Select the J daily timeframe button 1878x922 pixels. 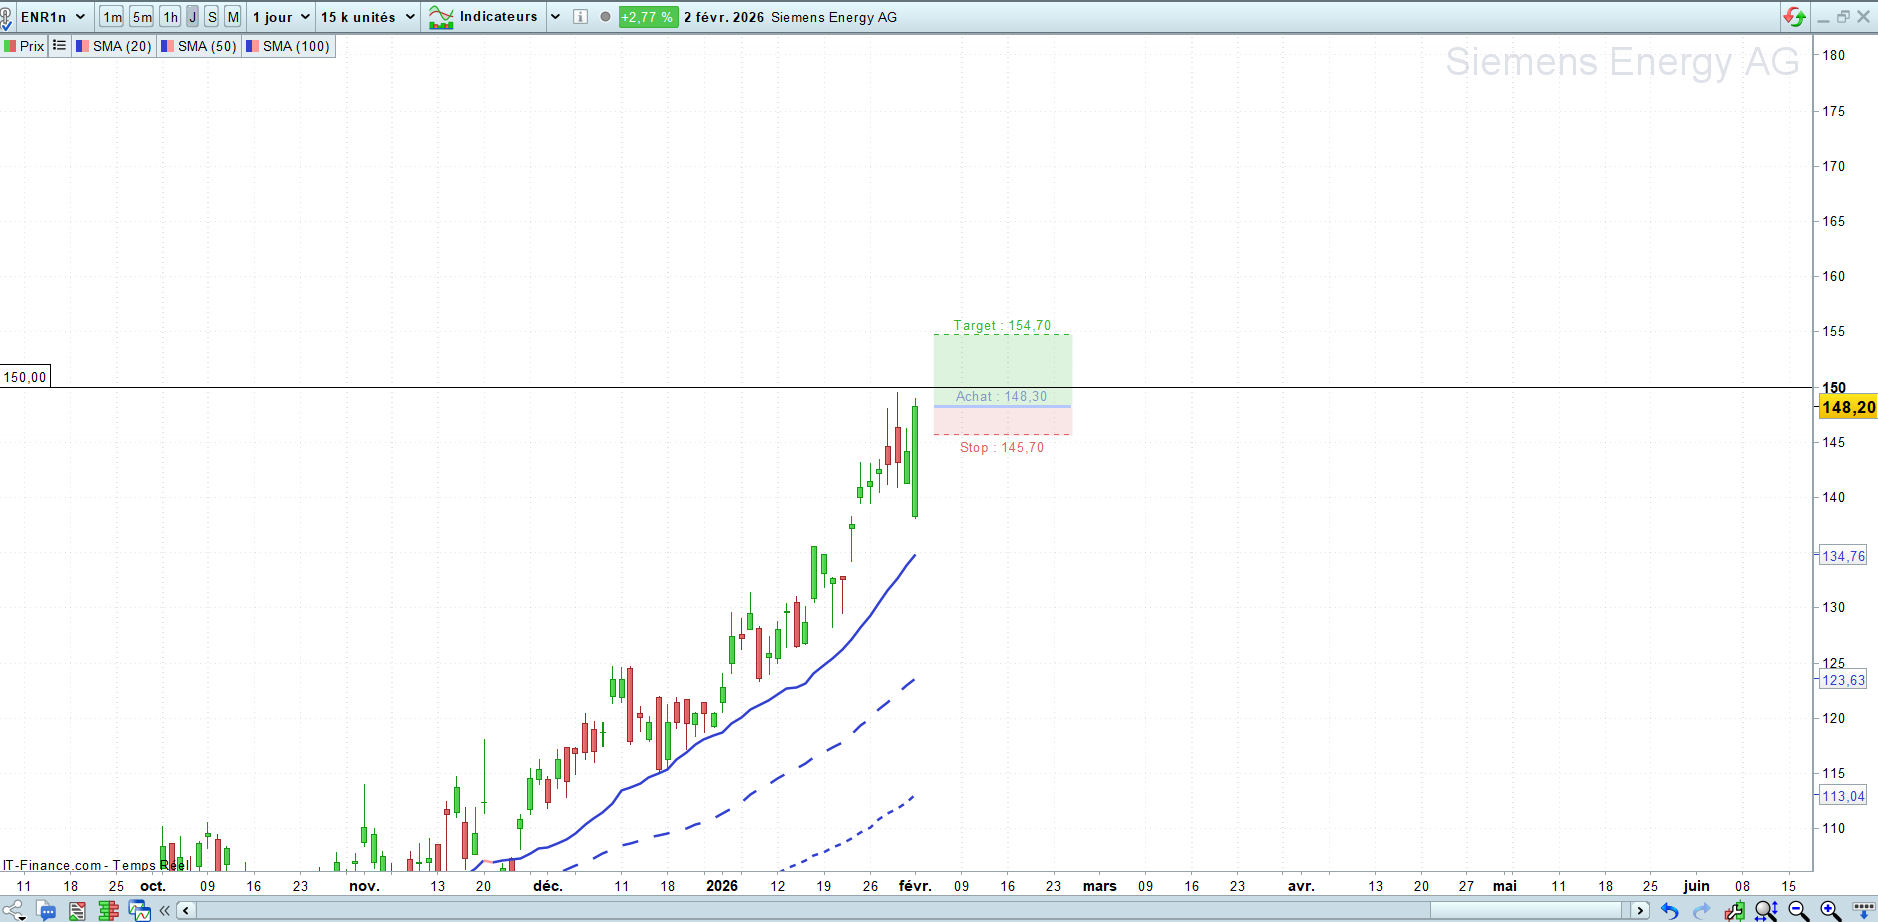pyautogui.click(x=192, y=17)
